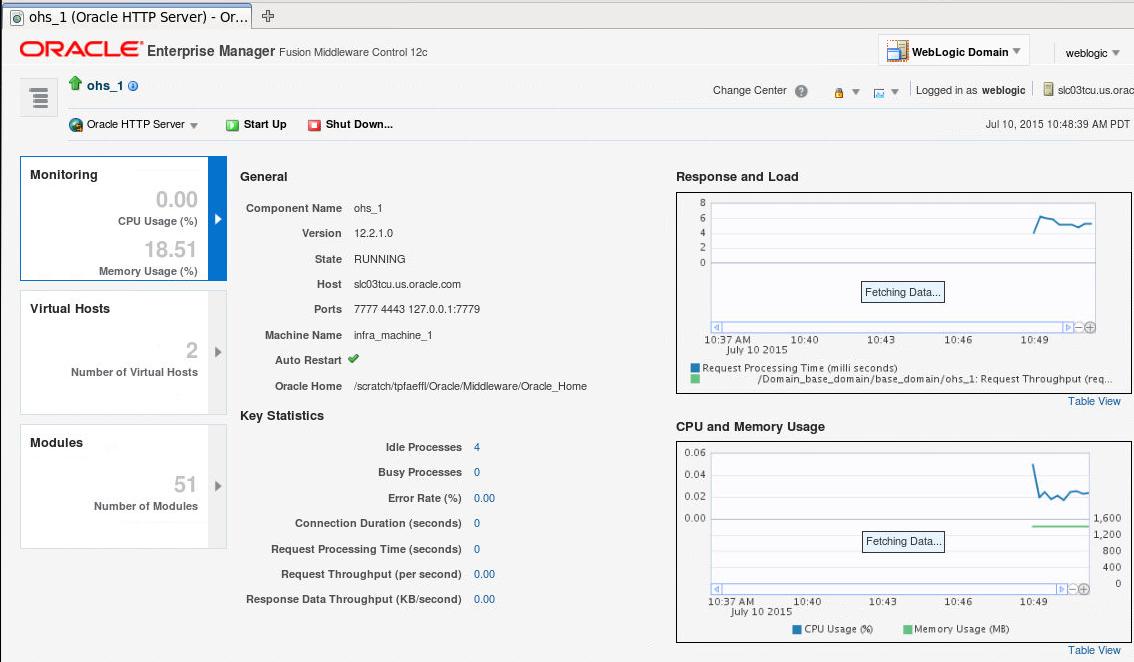This screenshot has height=662, width=1134.
Task: Click the recording session icon beside the lock
Action: [x=879, y=93]
